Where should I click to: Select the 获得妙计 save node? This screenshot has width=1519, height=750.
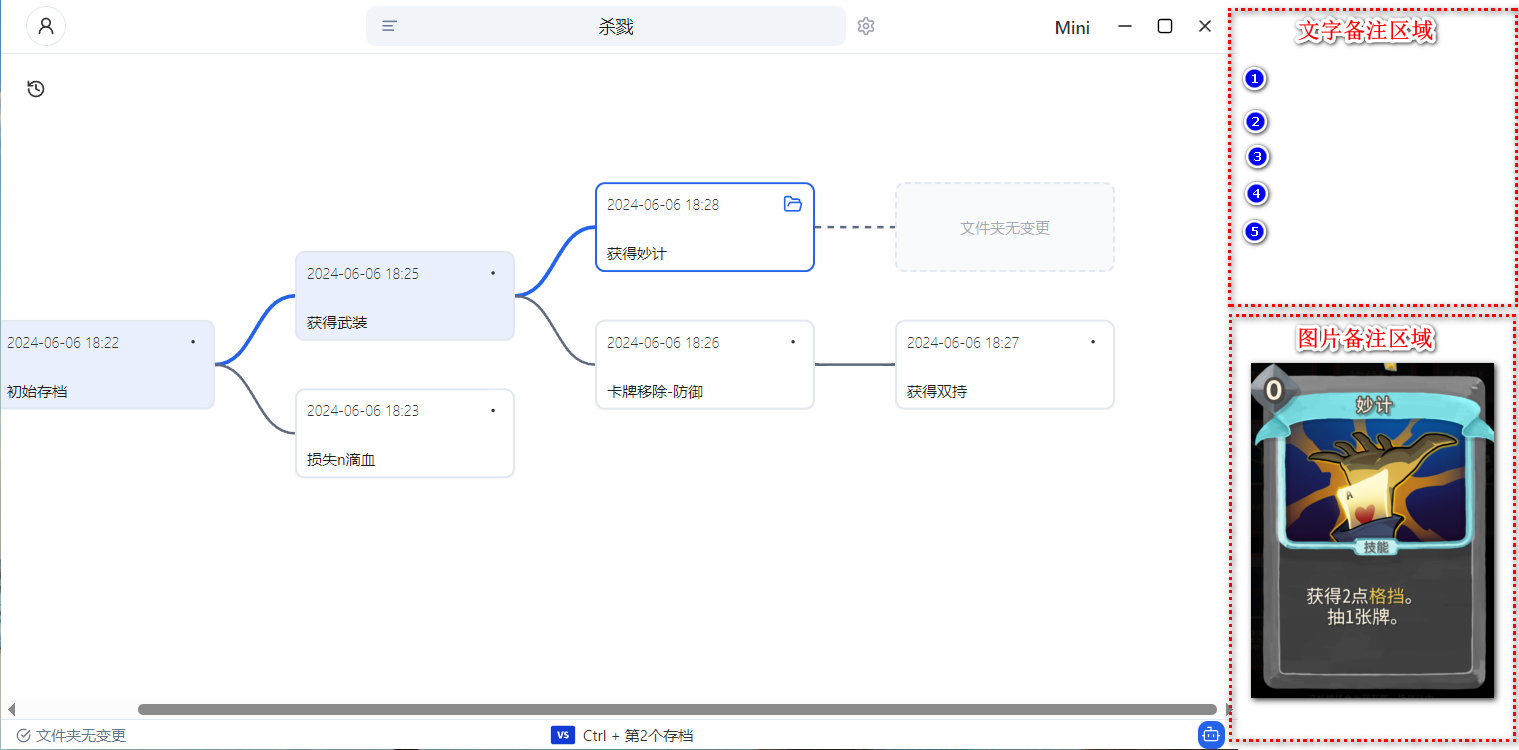point(705,227)
